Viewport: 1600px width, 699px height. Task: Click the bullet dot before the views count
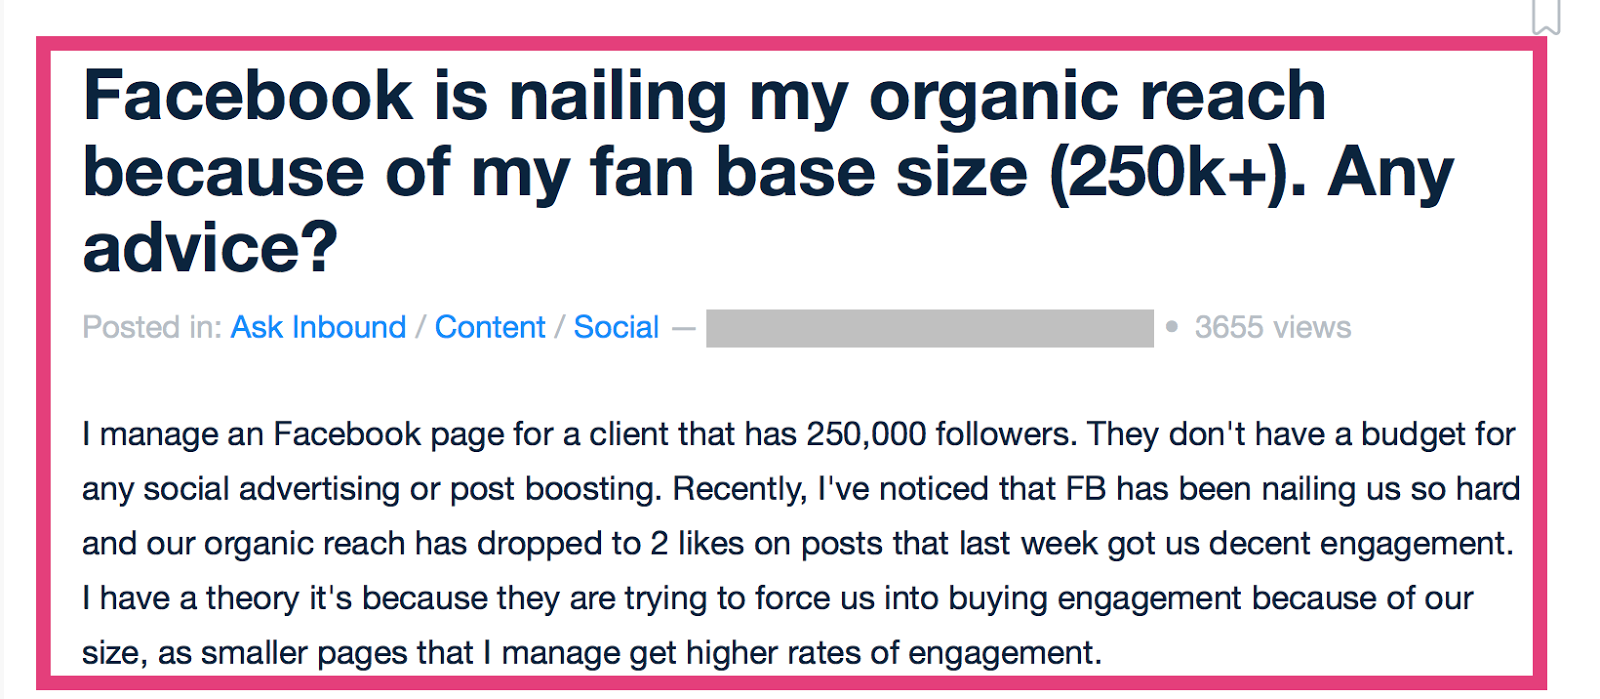(x=1172, y=327)
